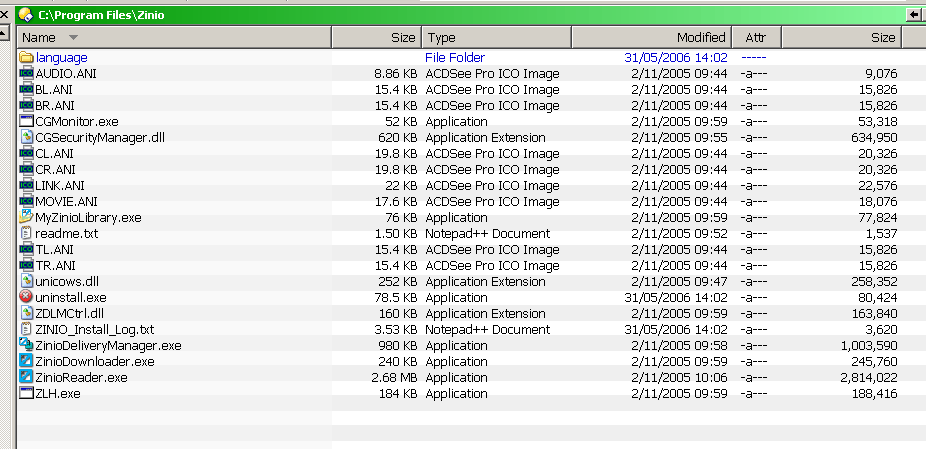Select the ZLH.exe file name
The image size is (926, 449).
coord(58,392)
